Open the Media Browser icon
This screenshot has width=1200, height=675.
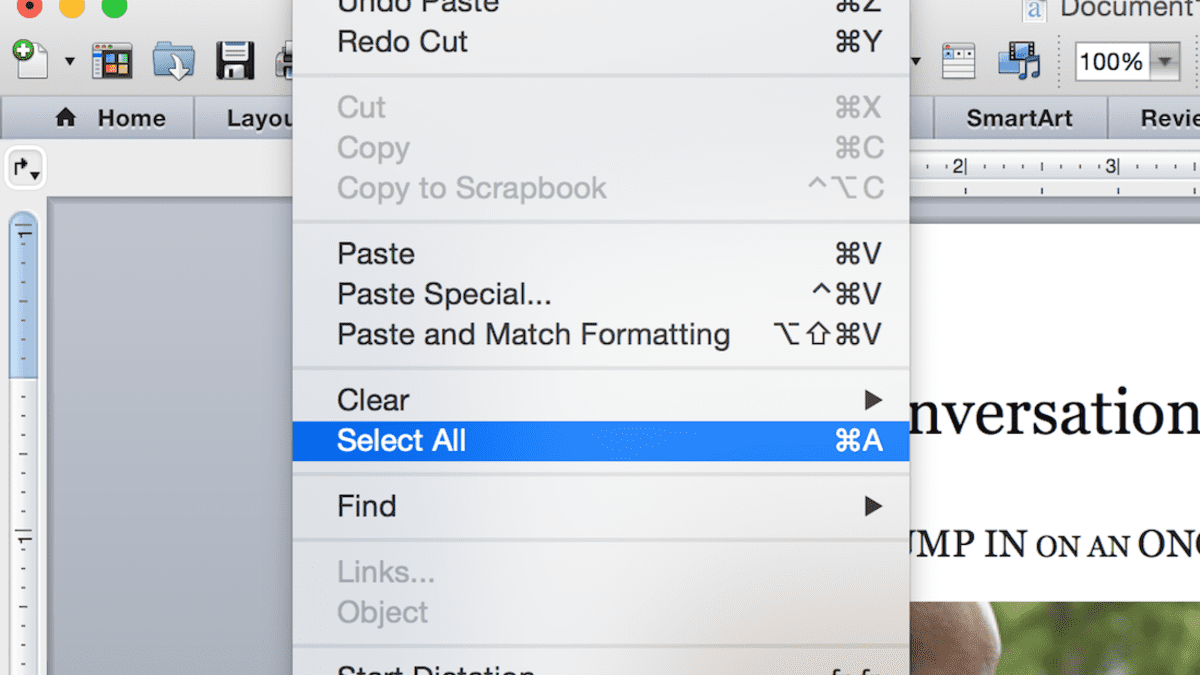click(1019, 61)
